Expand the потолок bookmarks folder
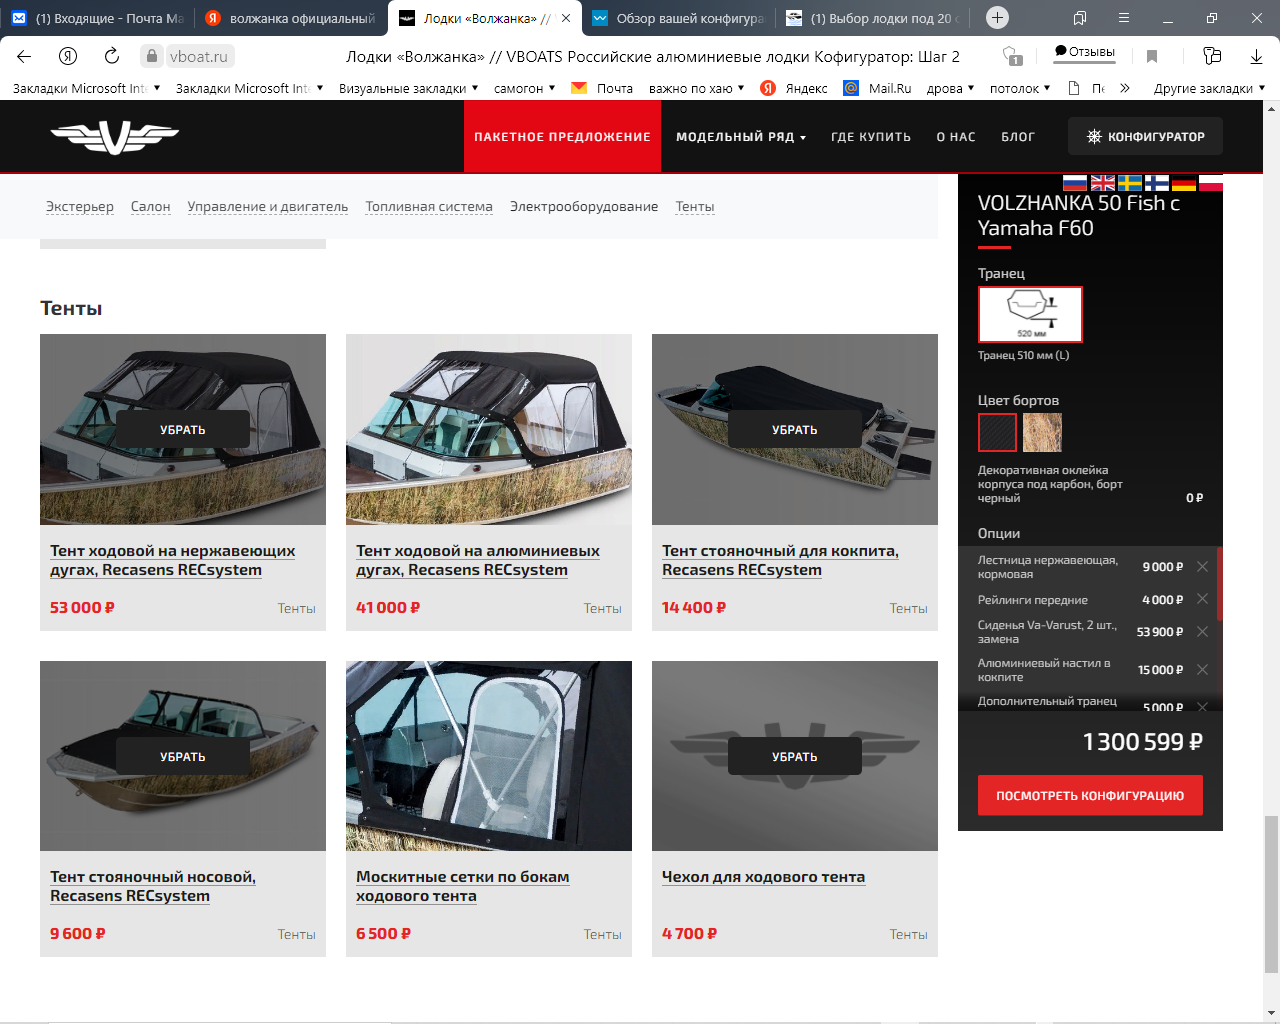This screenshot has width=1280, height=1024. pyautogui.click(x=1020, y=88)
